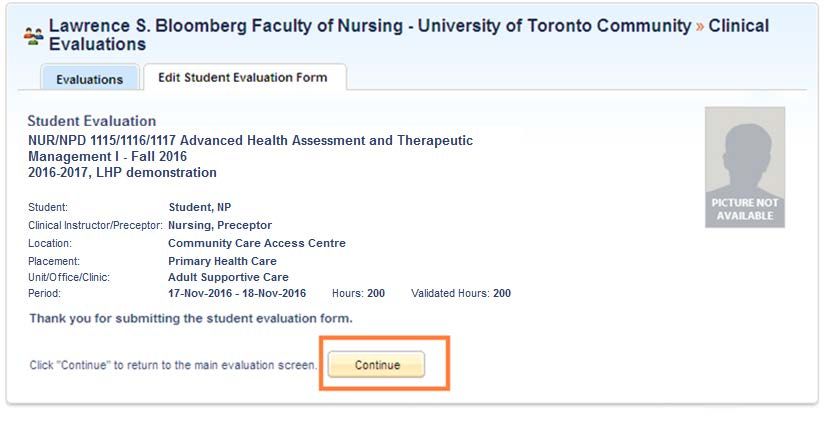The width and height of the screenshot is (826, 421).
Task: Click the preceptor name 'Nursing, Preceptor'
Action: pos(220,225)
